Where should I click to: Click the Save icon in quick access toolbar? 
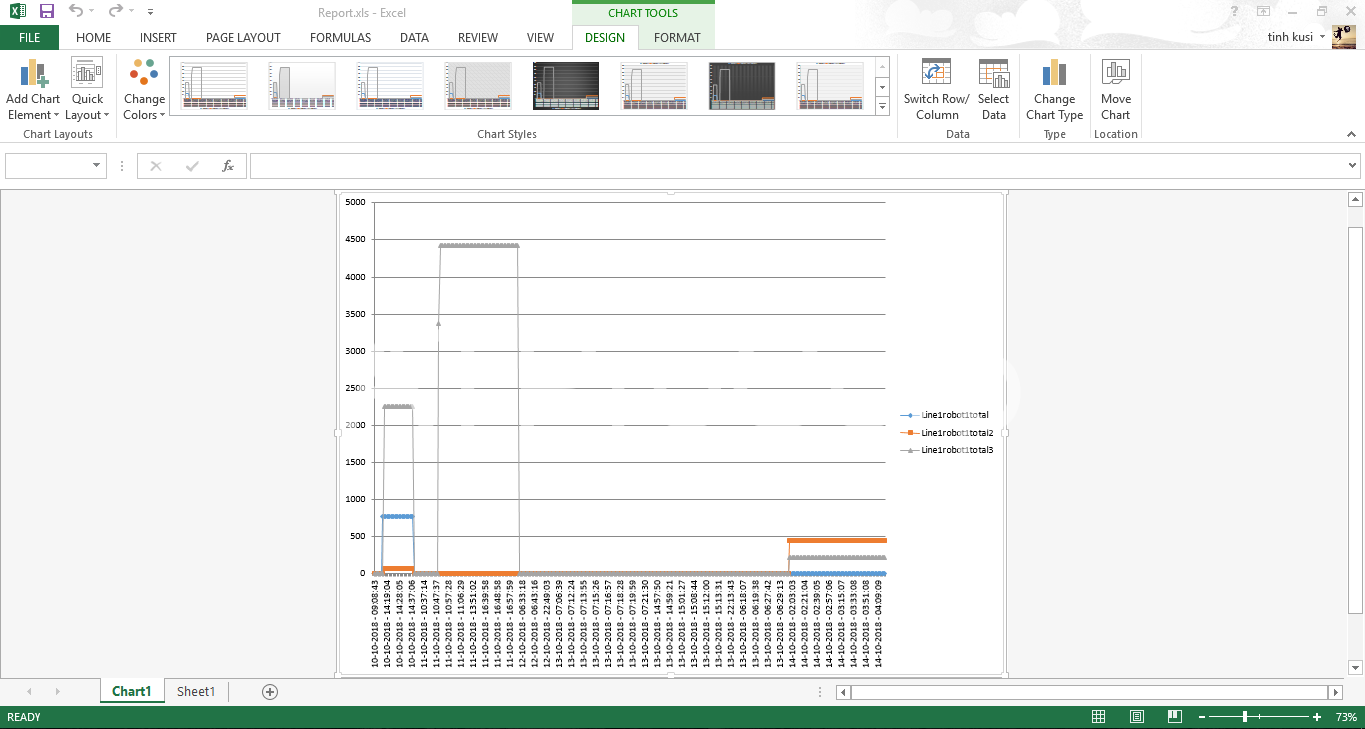(46, 11)
